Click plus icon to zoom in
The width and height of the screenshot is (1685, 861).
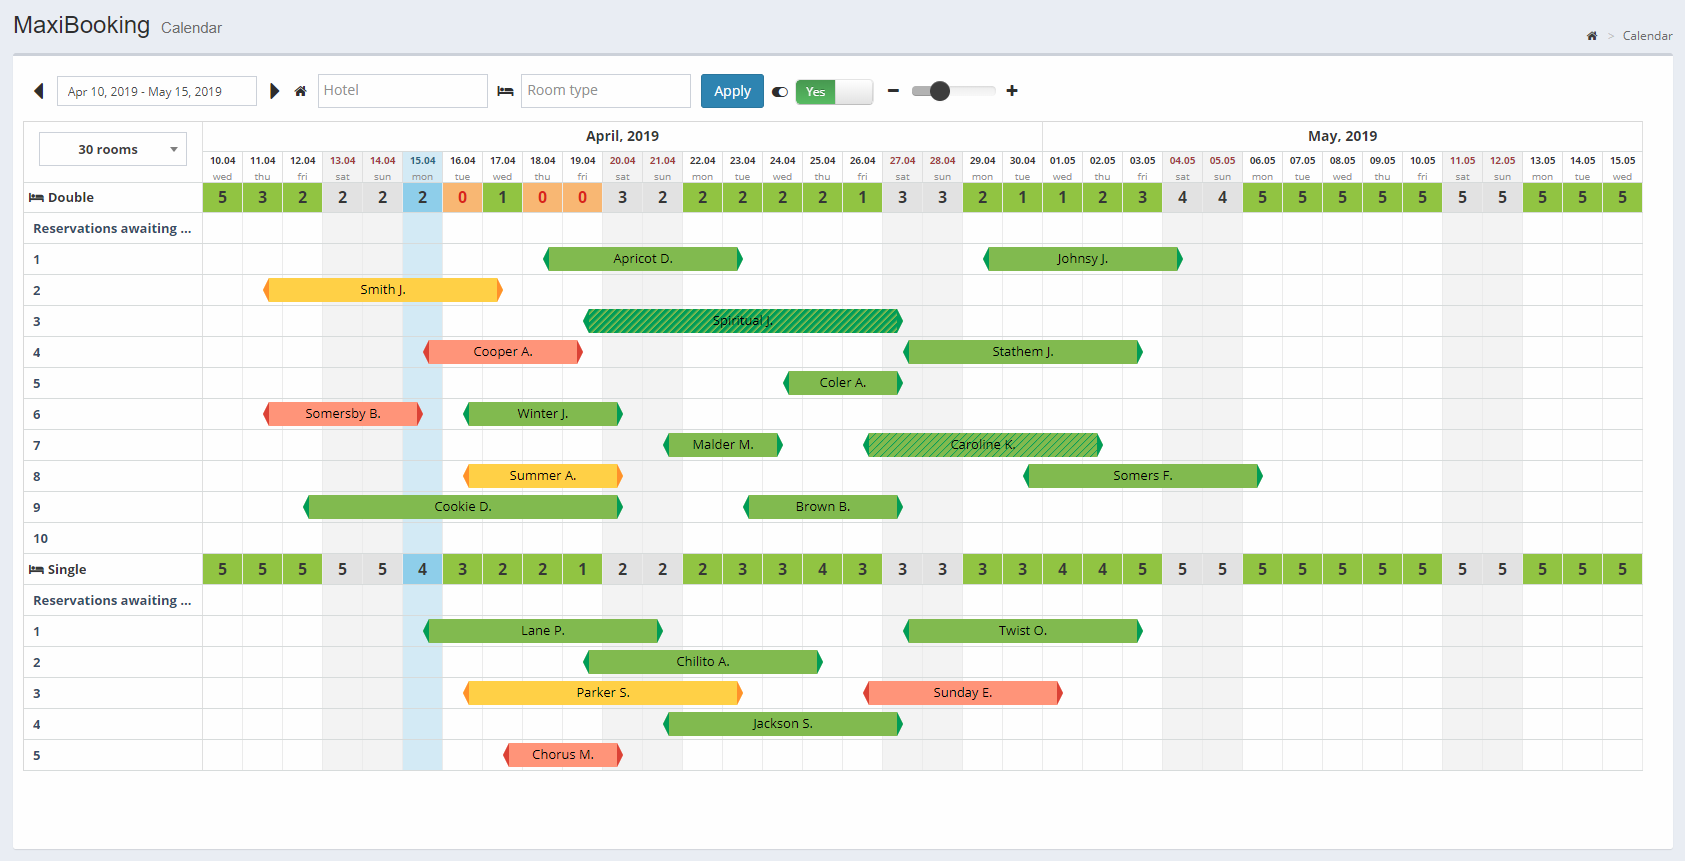pyautogui.click(x=1012, y=91)
